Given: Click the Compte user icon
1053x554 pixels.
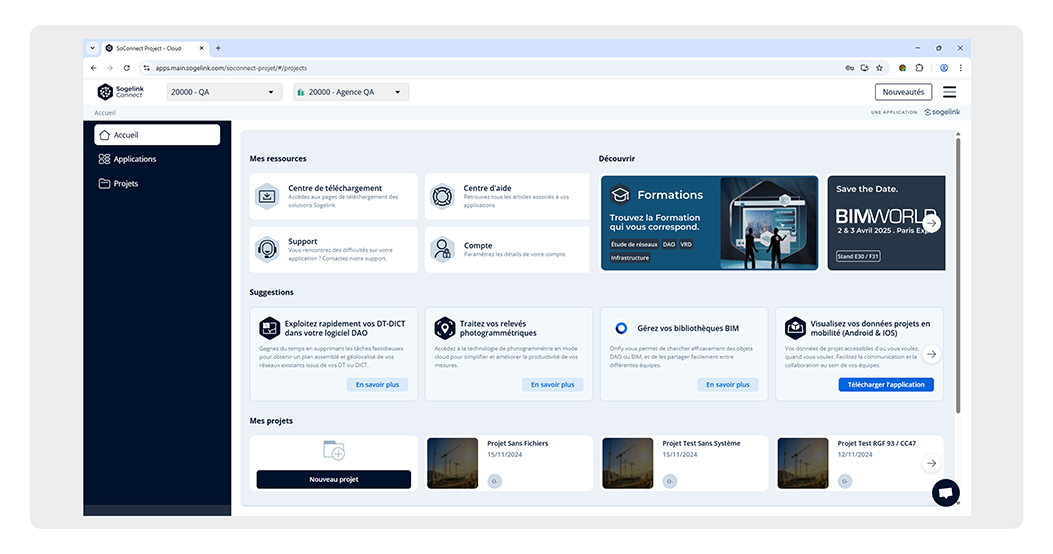Looking at the screenshot, I should click(442, 249).
